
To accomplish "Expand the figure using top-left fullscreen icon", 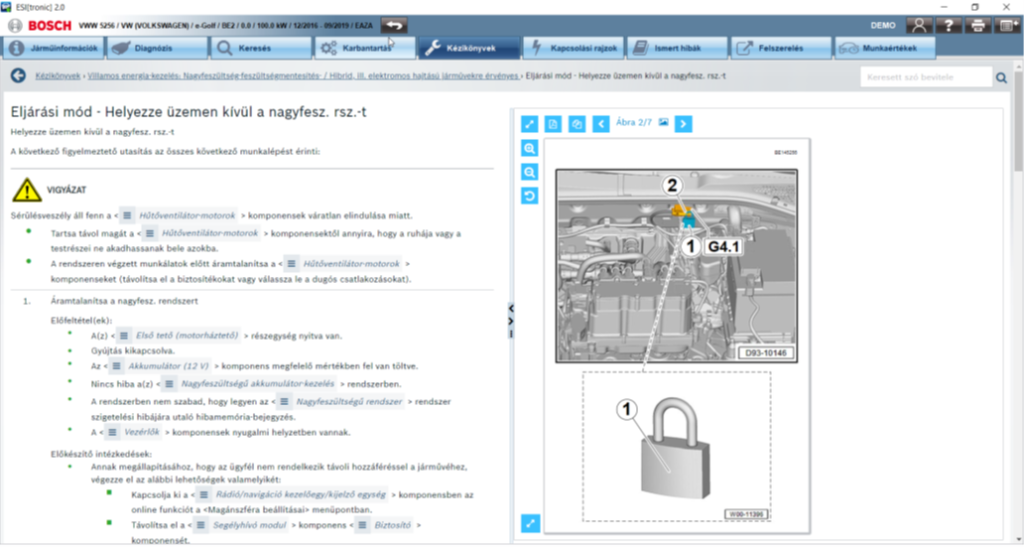I will pos(530,124).
